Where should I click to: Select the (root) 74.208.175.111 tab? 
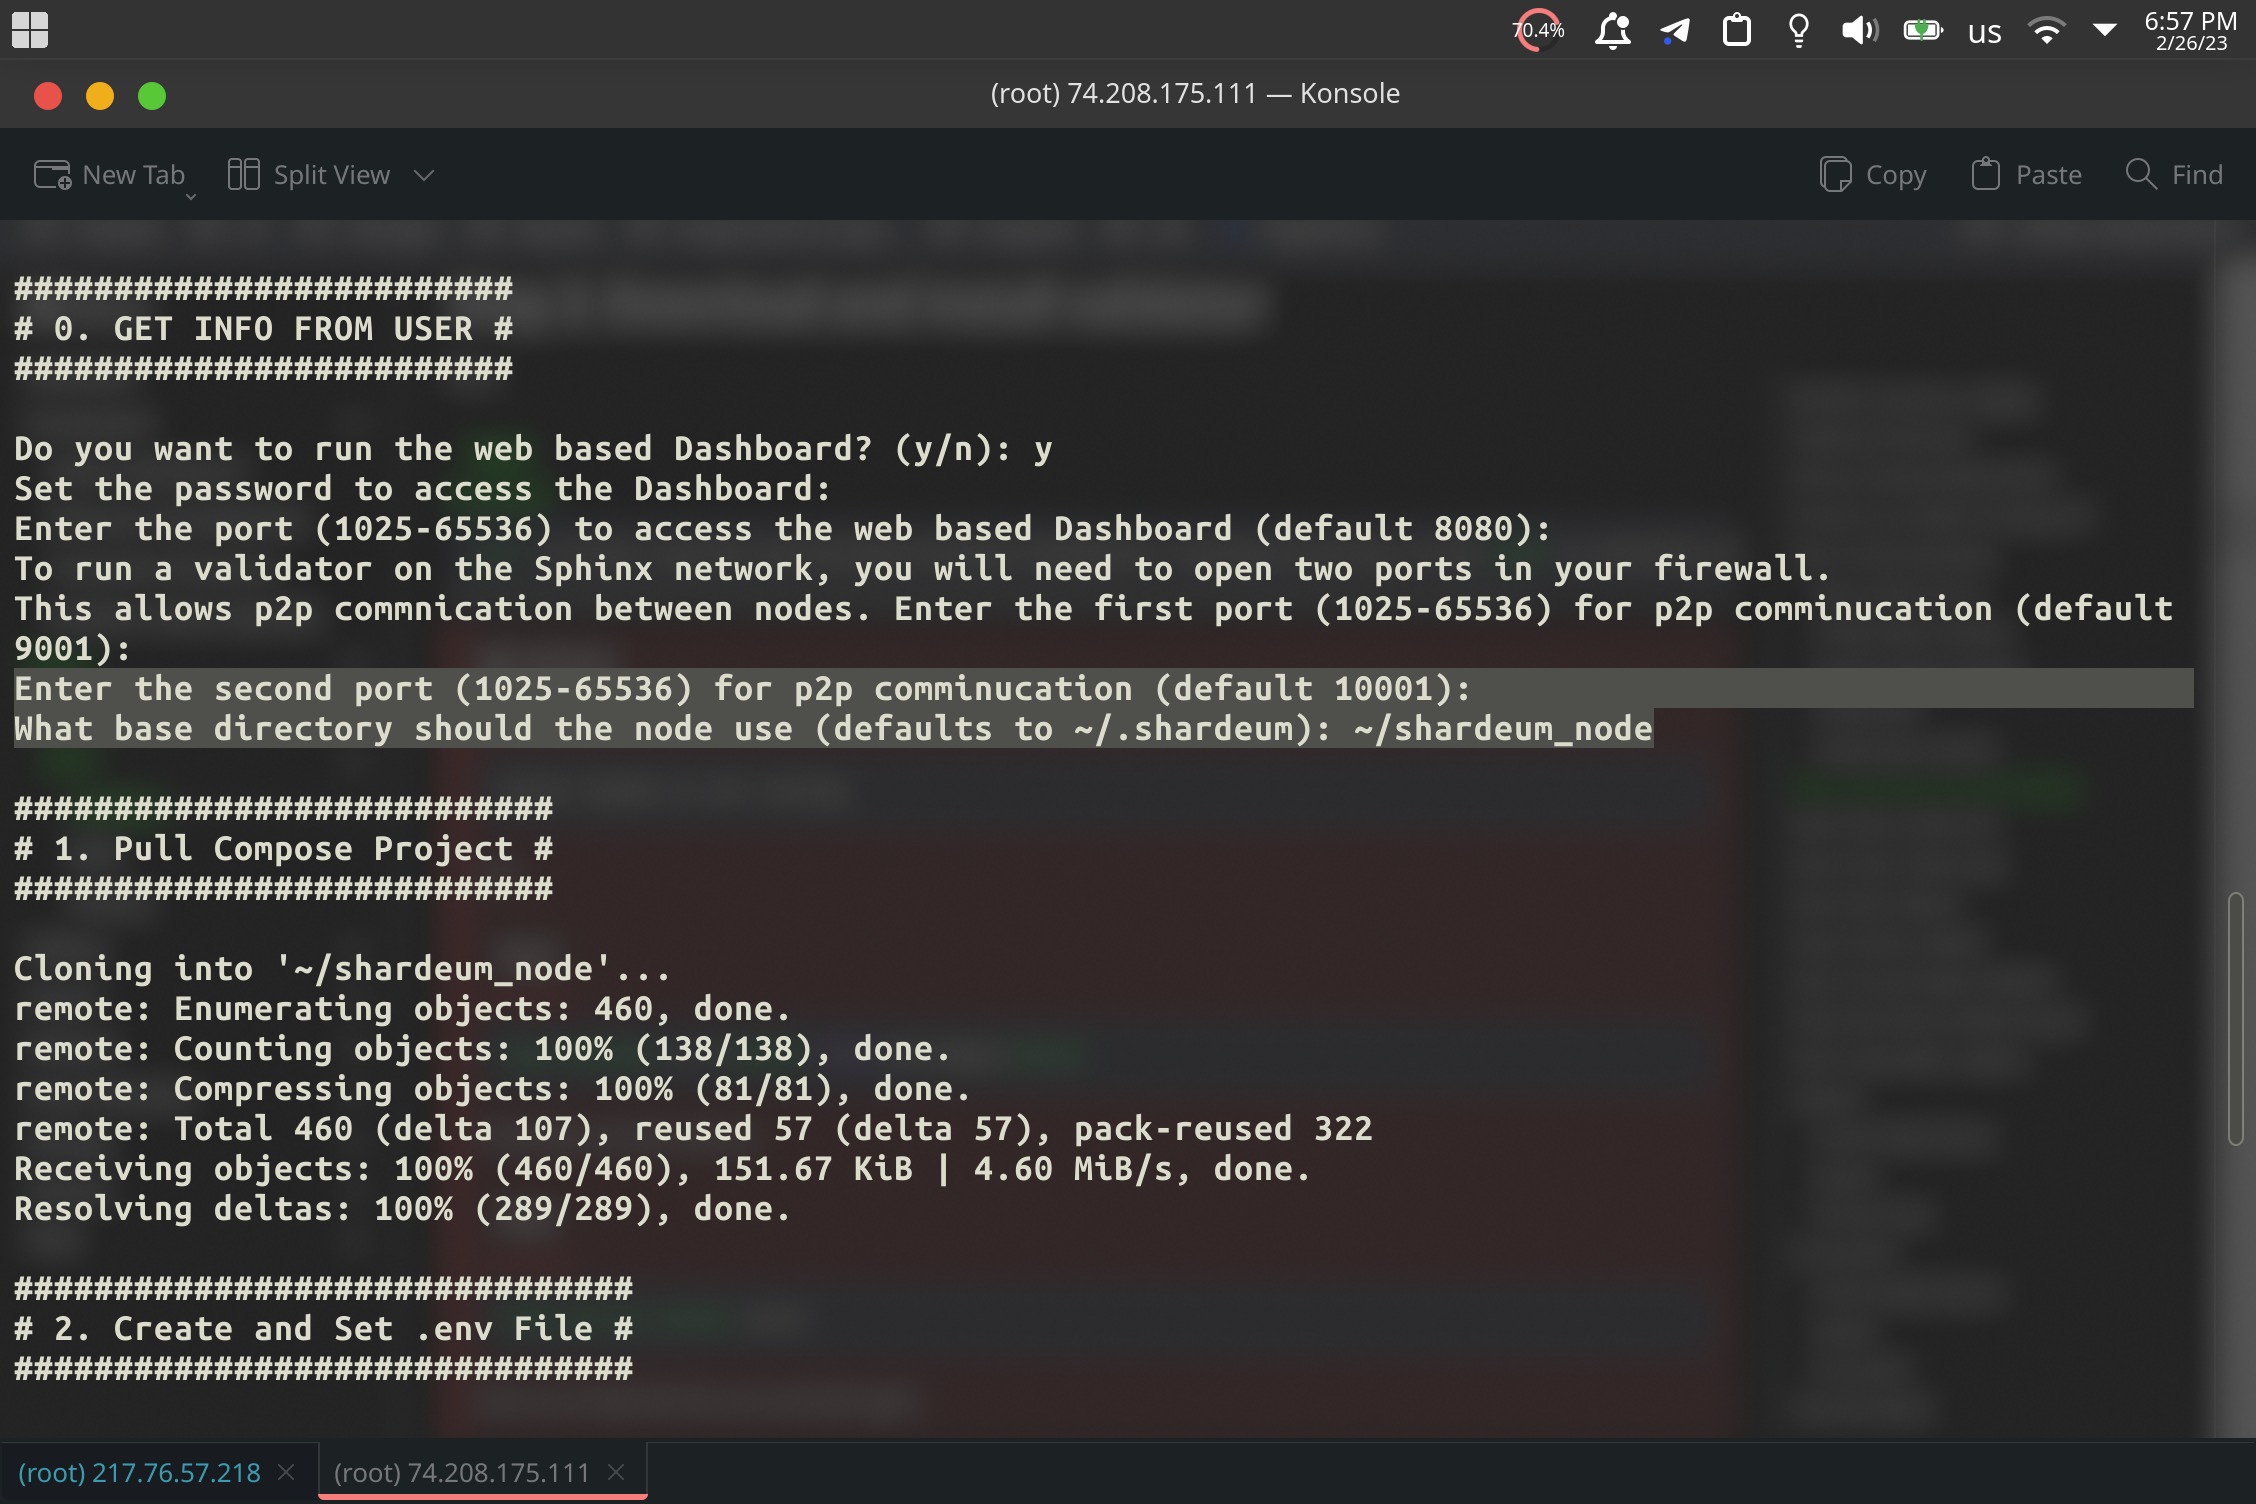click(x=462, y=1471)
